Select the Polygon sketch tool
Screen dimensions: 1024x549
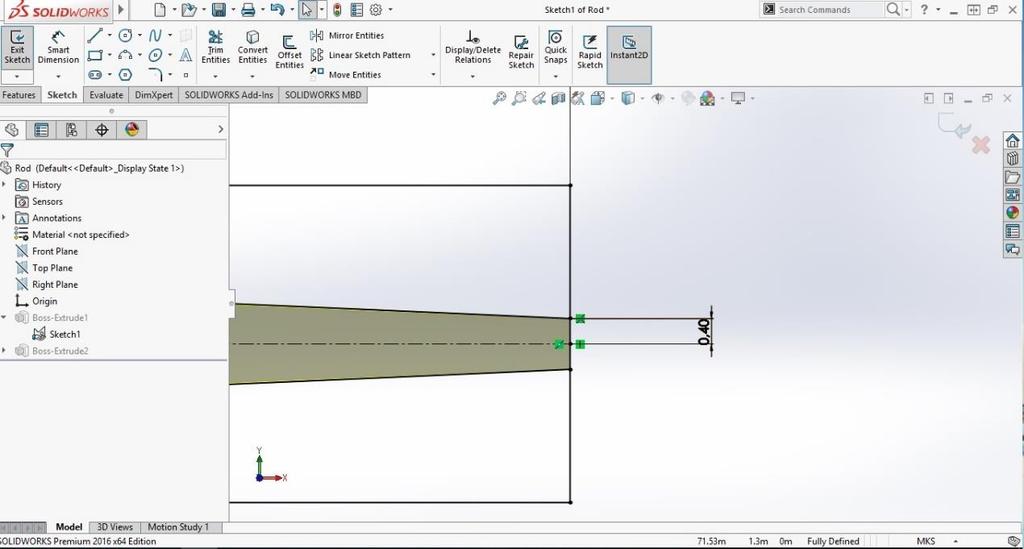(x=125, y=74)
